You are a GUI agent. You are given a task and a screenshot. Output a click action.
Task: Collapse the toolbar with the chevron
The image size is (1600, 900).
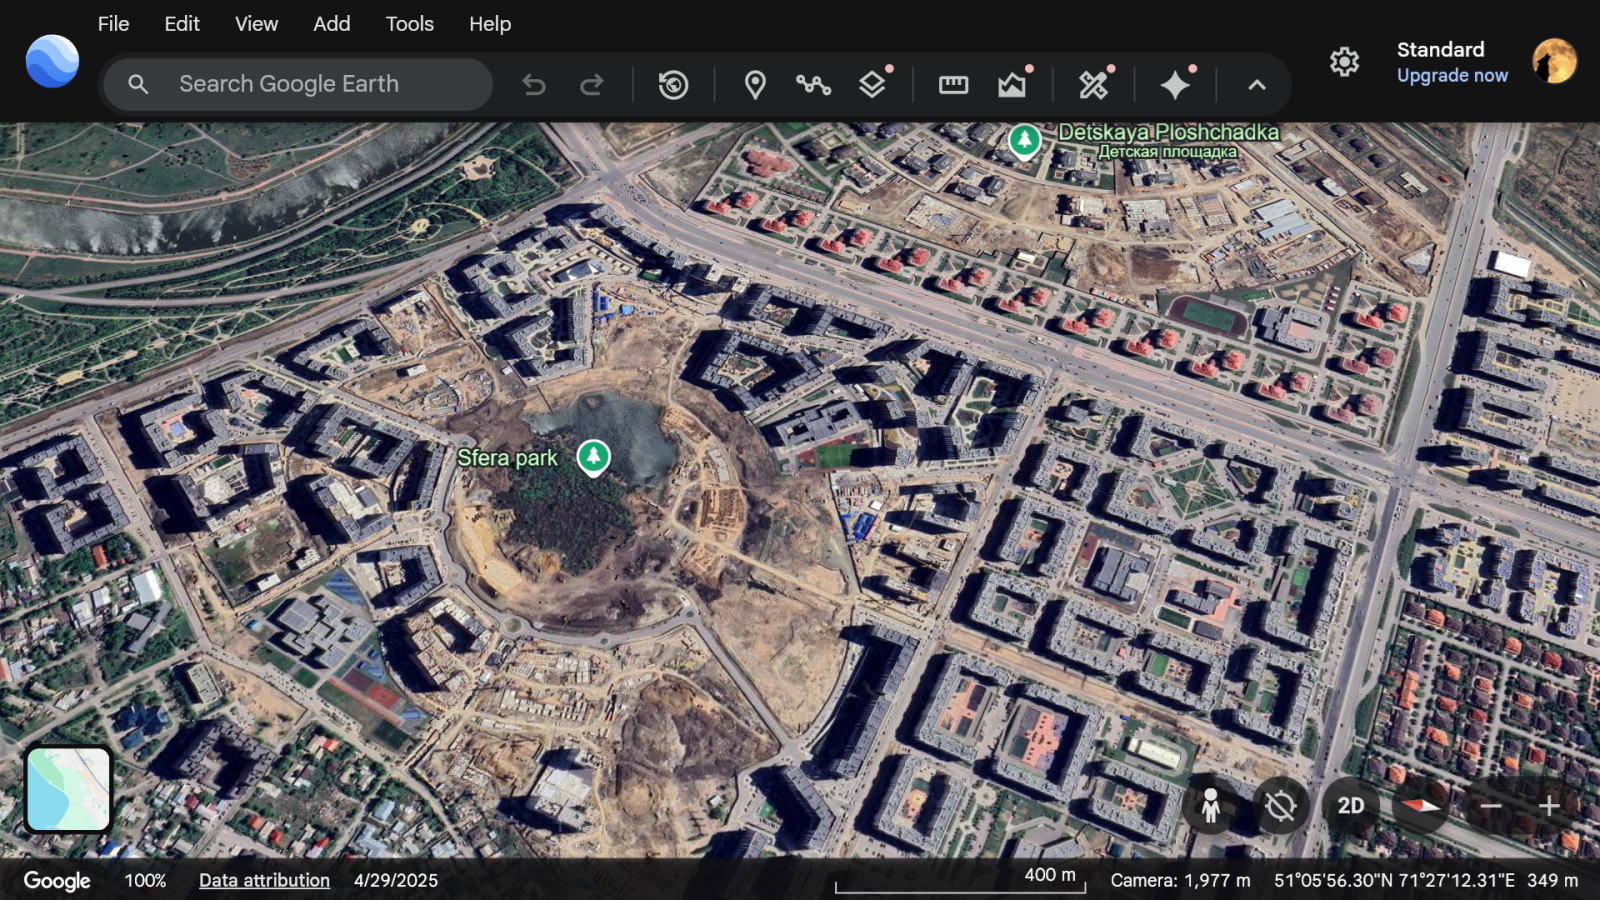[1257, 85]
